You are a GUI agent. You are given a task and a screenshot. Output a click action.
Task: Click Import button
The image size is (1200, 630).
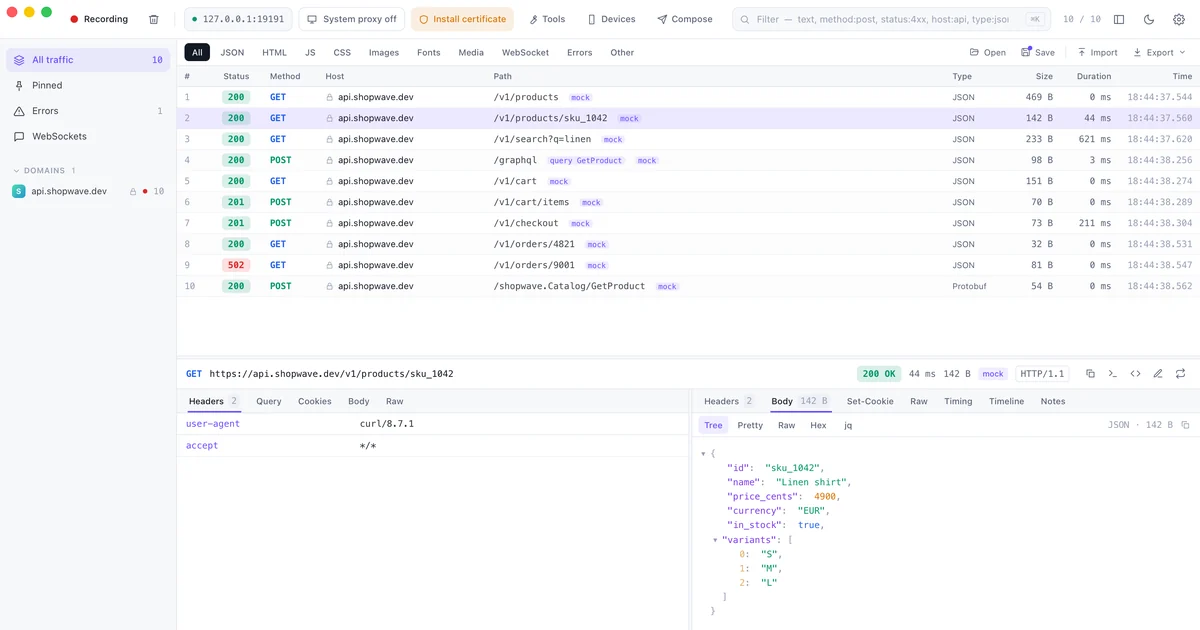pyautogui.click(x=1097, y=52)
